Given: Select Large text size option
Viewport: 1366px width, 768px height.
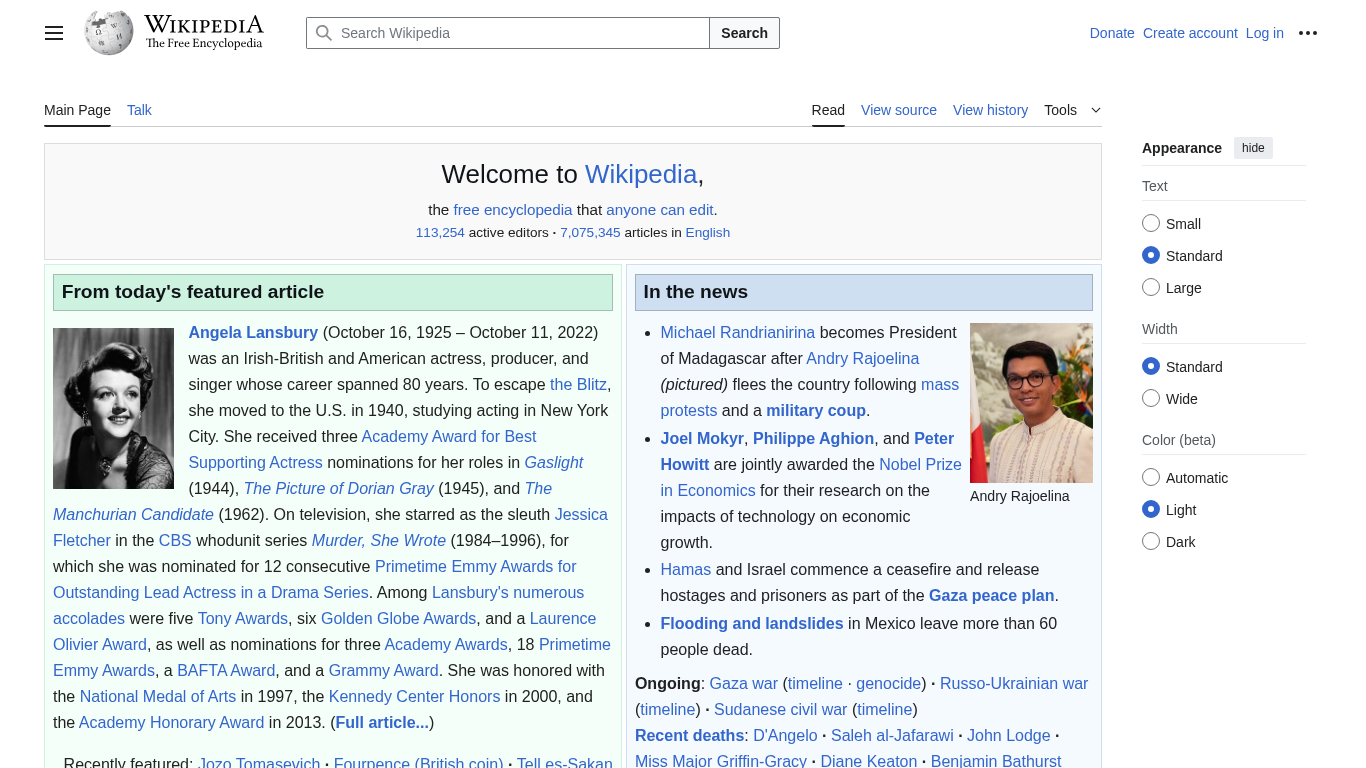Looking at the screenshot, I should (1151, 288).
